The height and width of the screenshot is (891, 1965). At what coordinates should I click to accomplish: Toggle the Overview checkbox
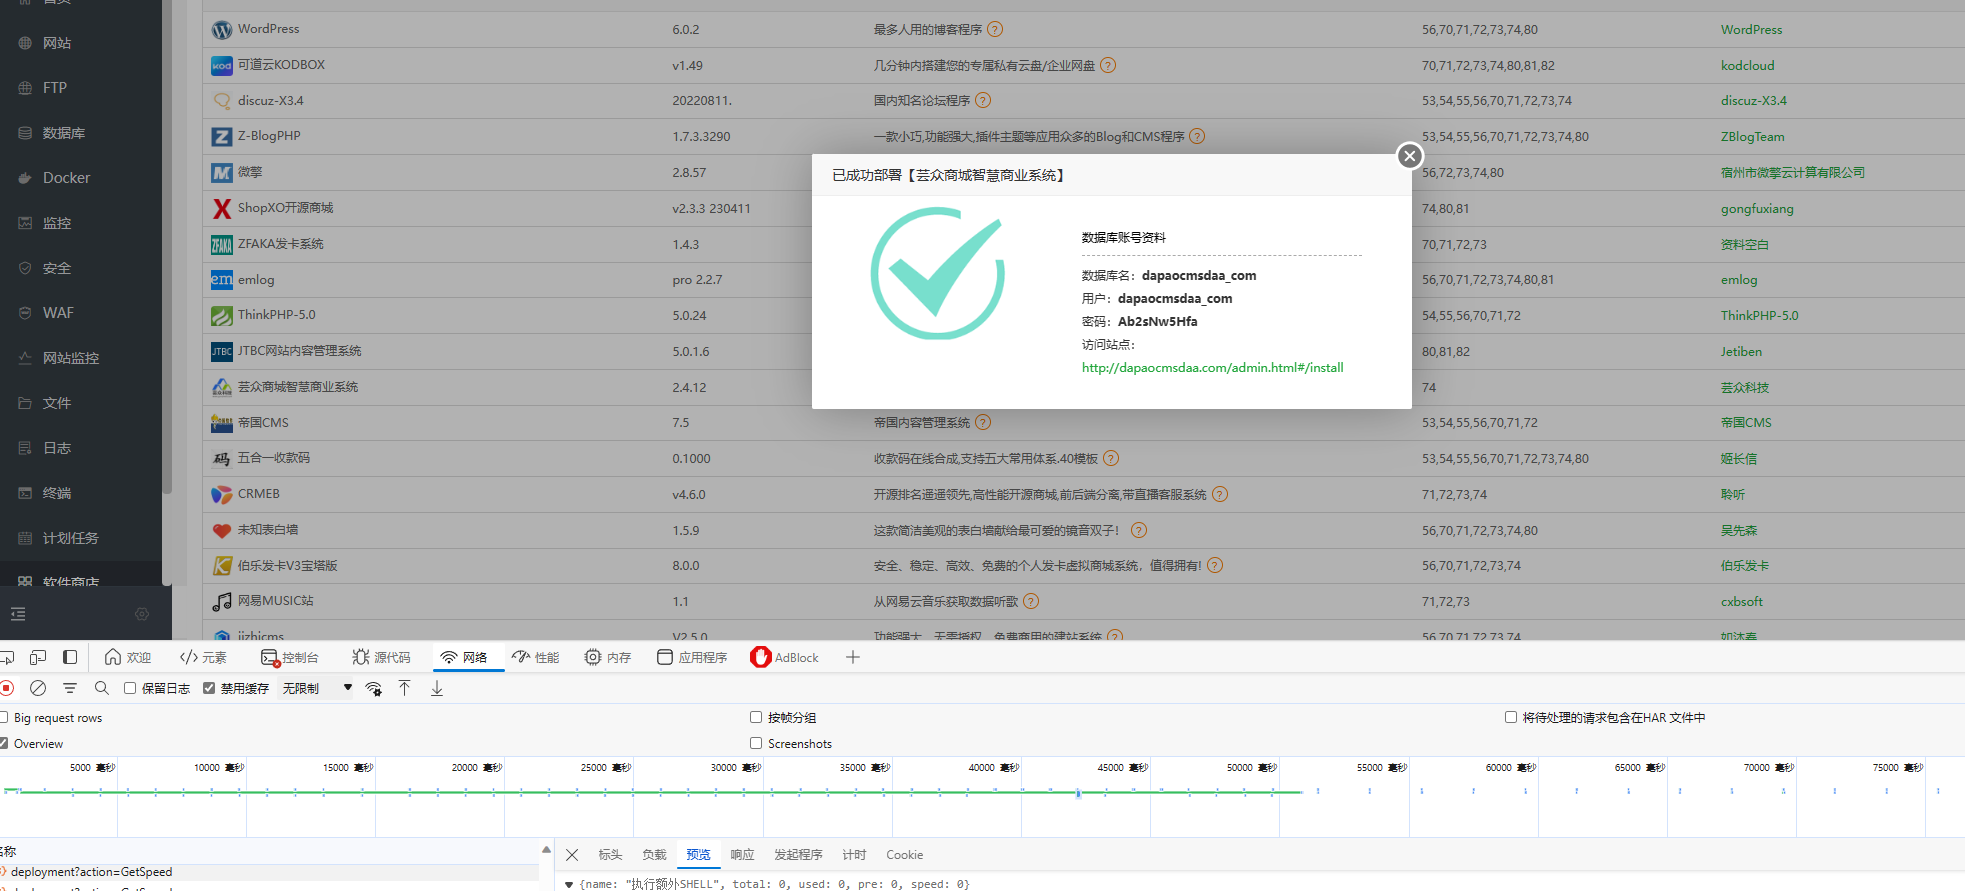[4, 743]
